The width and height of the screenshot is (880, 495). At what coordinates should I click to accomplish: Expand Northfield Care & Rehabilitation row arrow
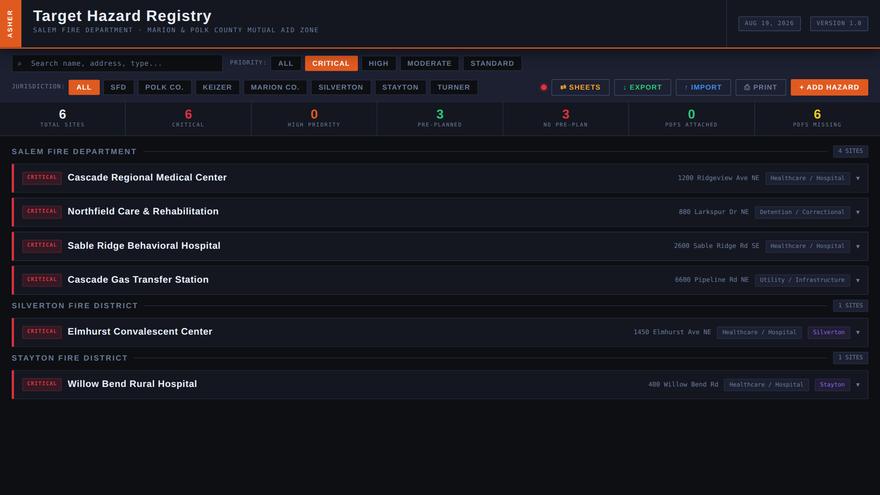858,212
